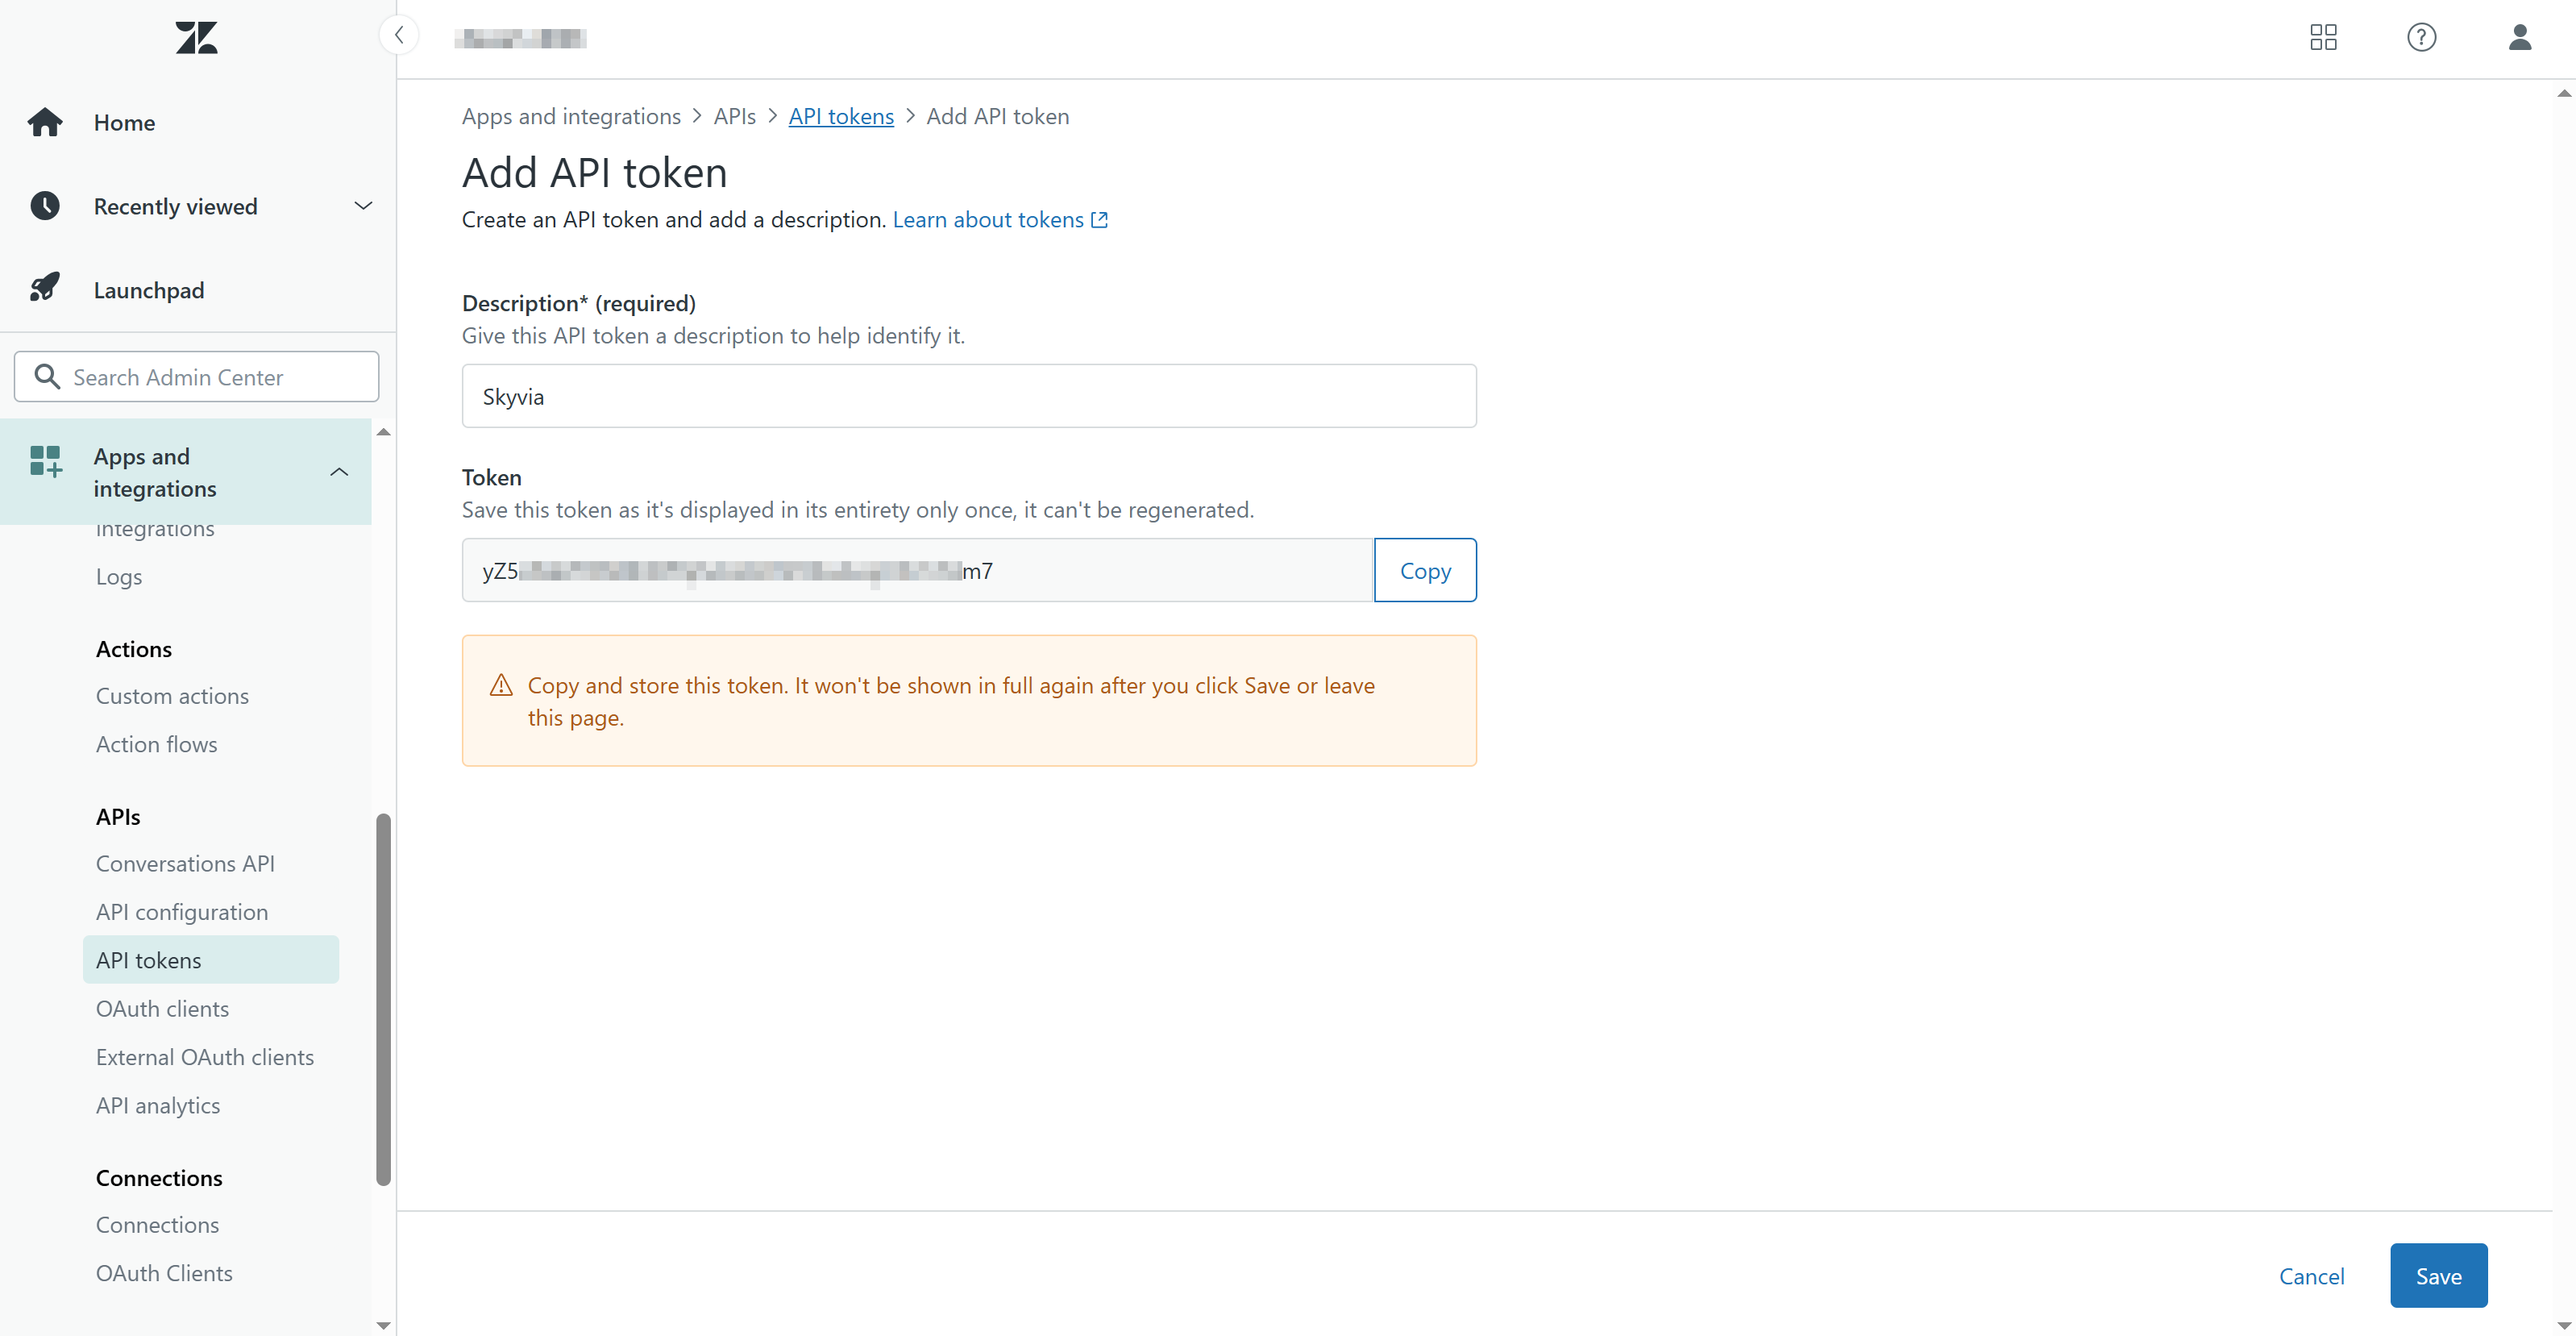Open Custom actions page
The image size is (2576, 1336).
[x=172, y=696]
